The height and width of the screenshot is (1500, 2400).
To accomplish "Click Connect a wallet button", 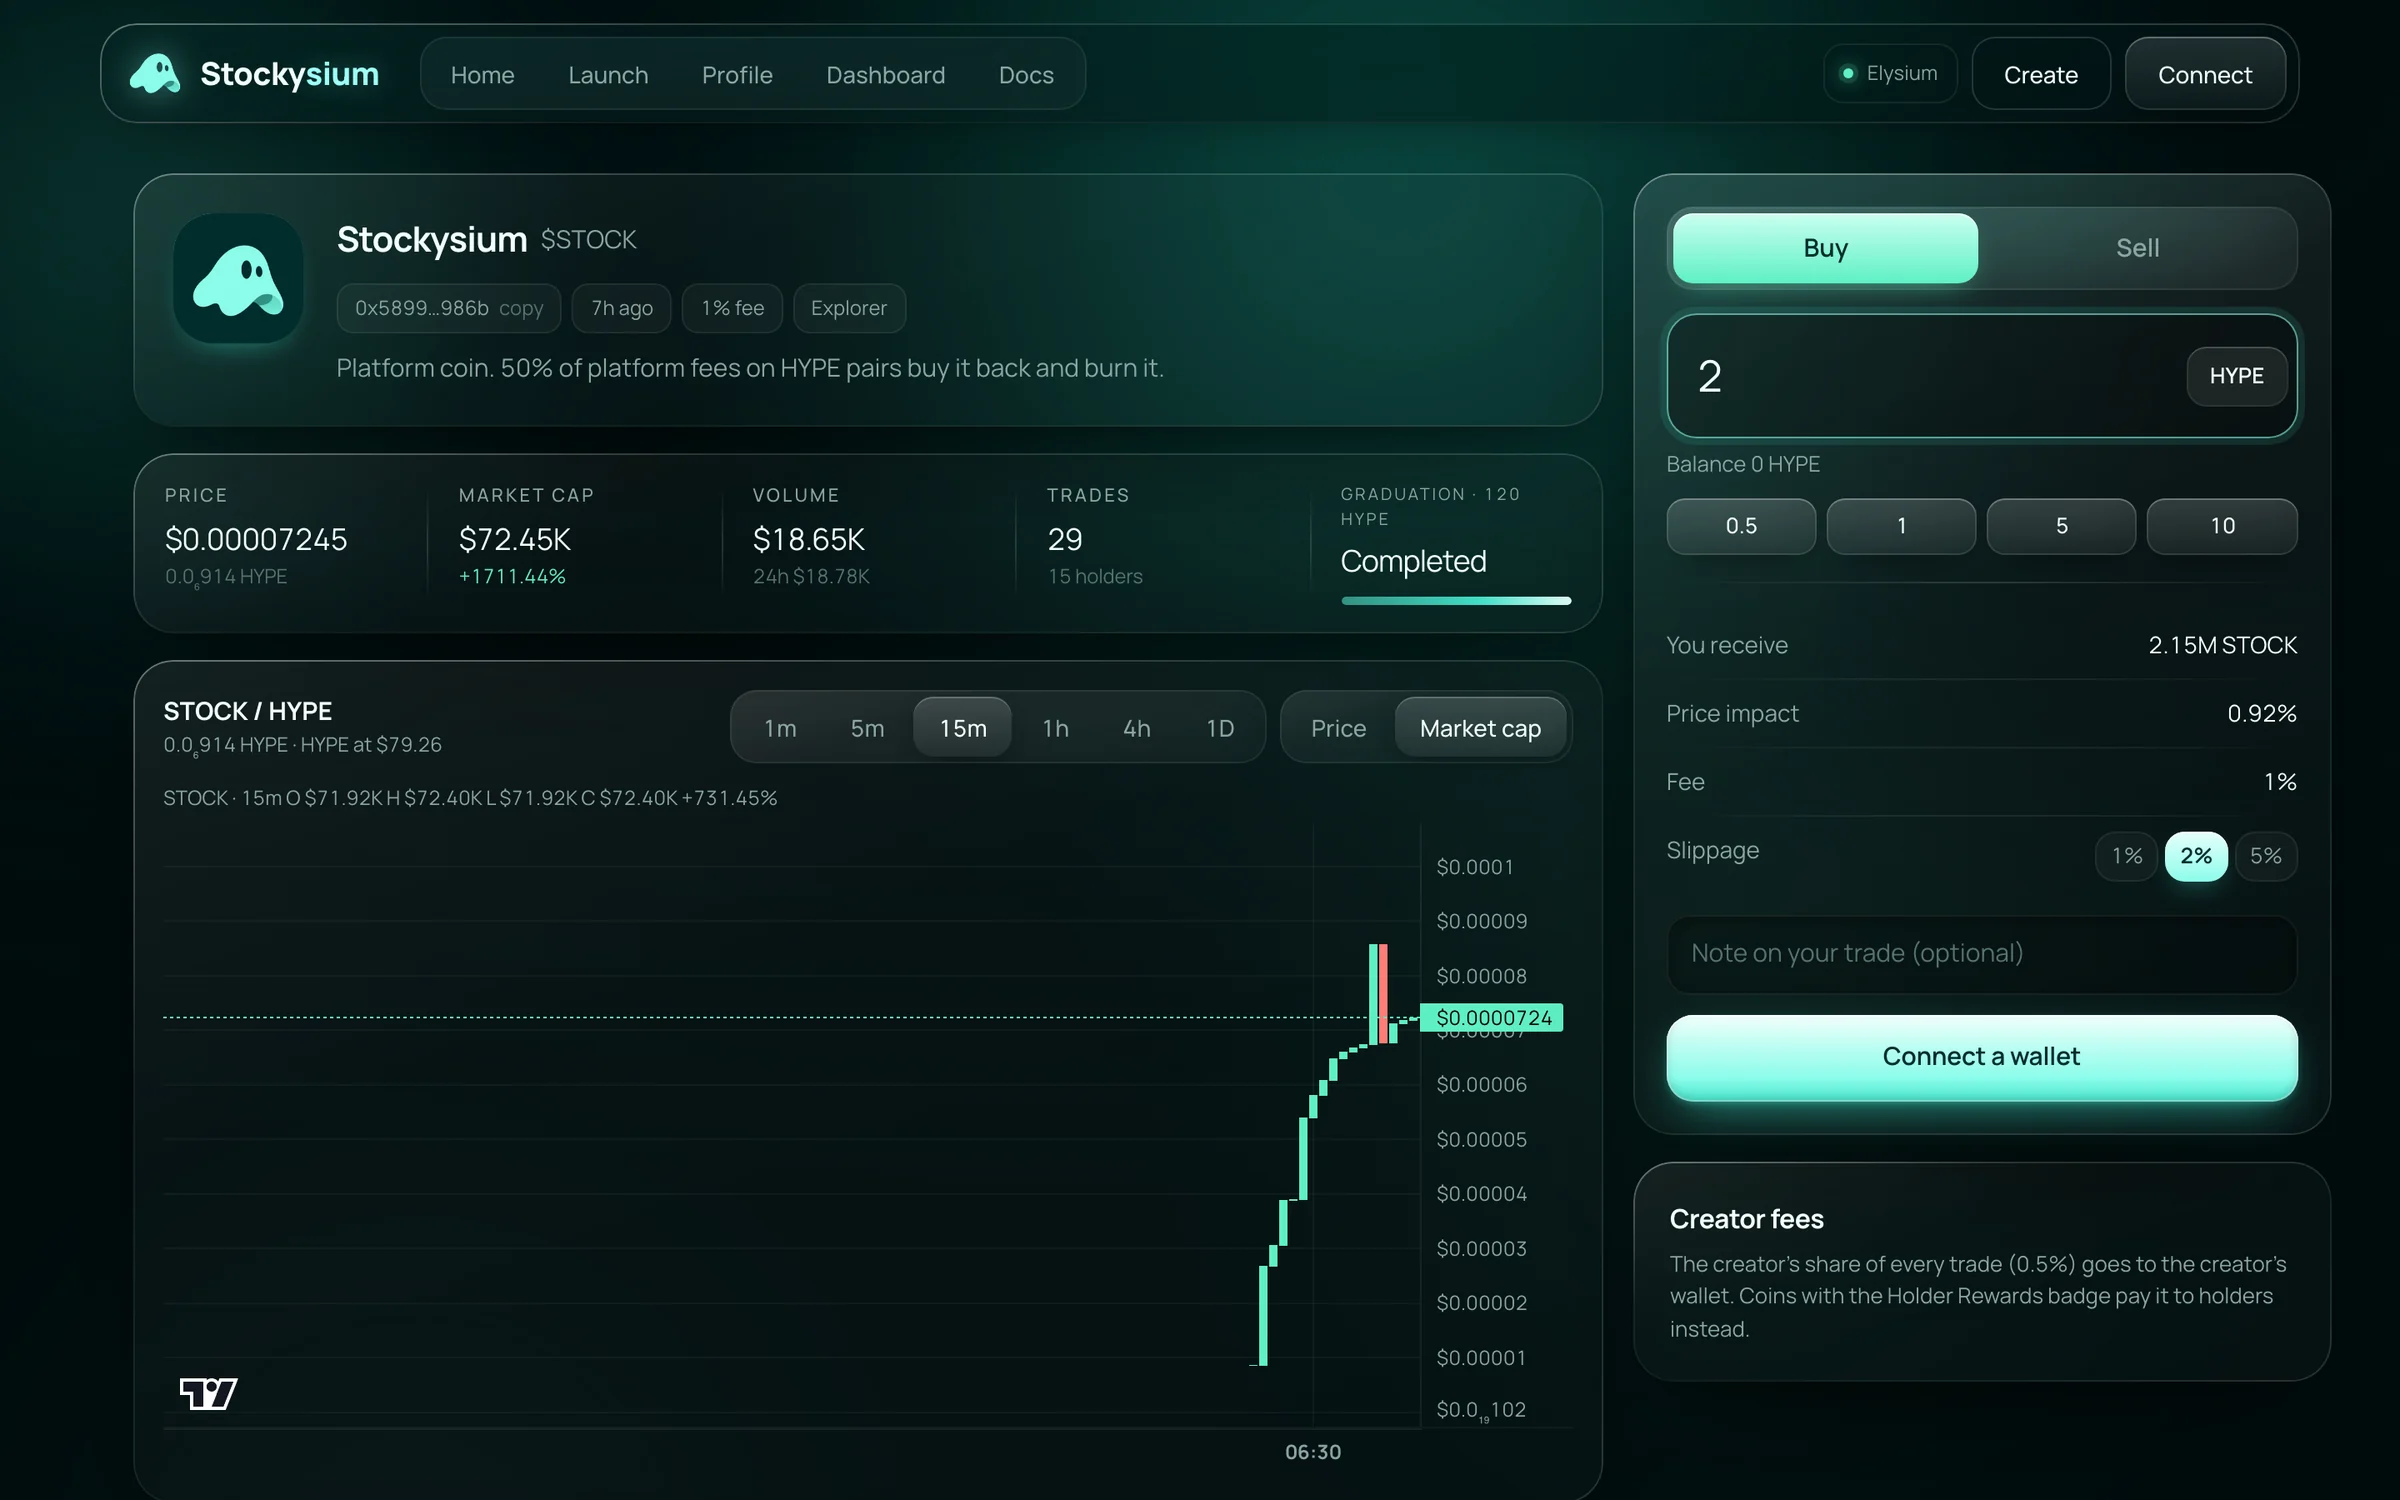I will [x=1981, y=1057].
